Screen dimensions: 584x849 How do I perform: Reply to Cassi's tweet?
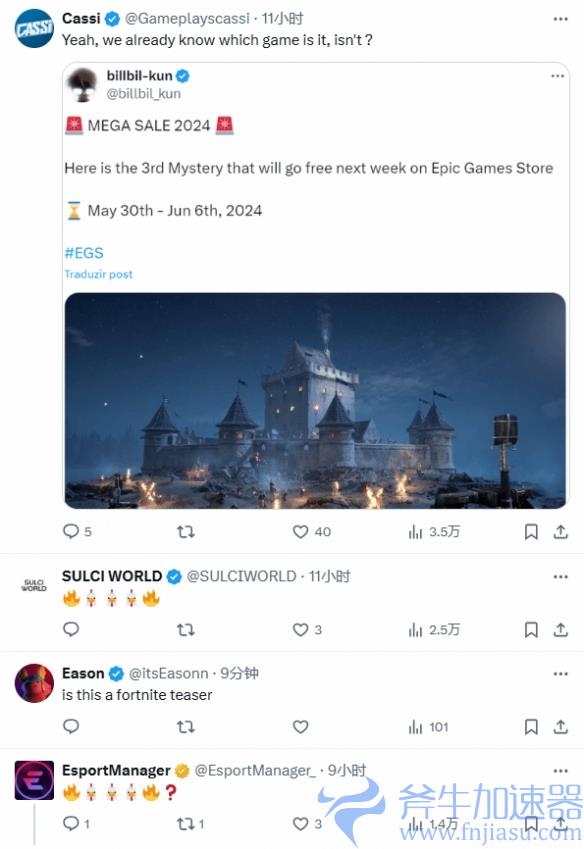71,532
